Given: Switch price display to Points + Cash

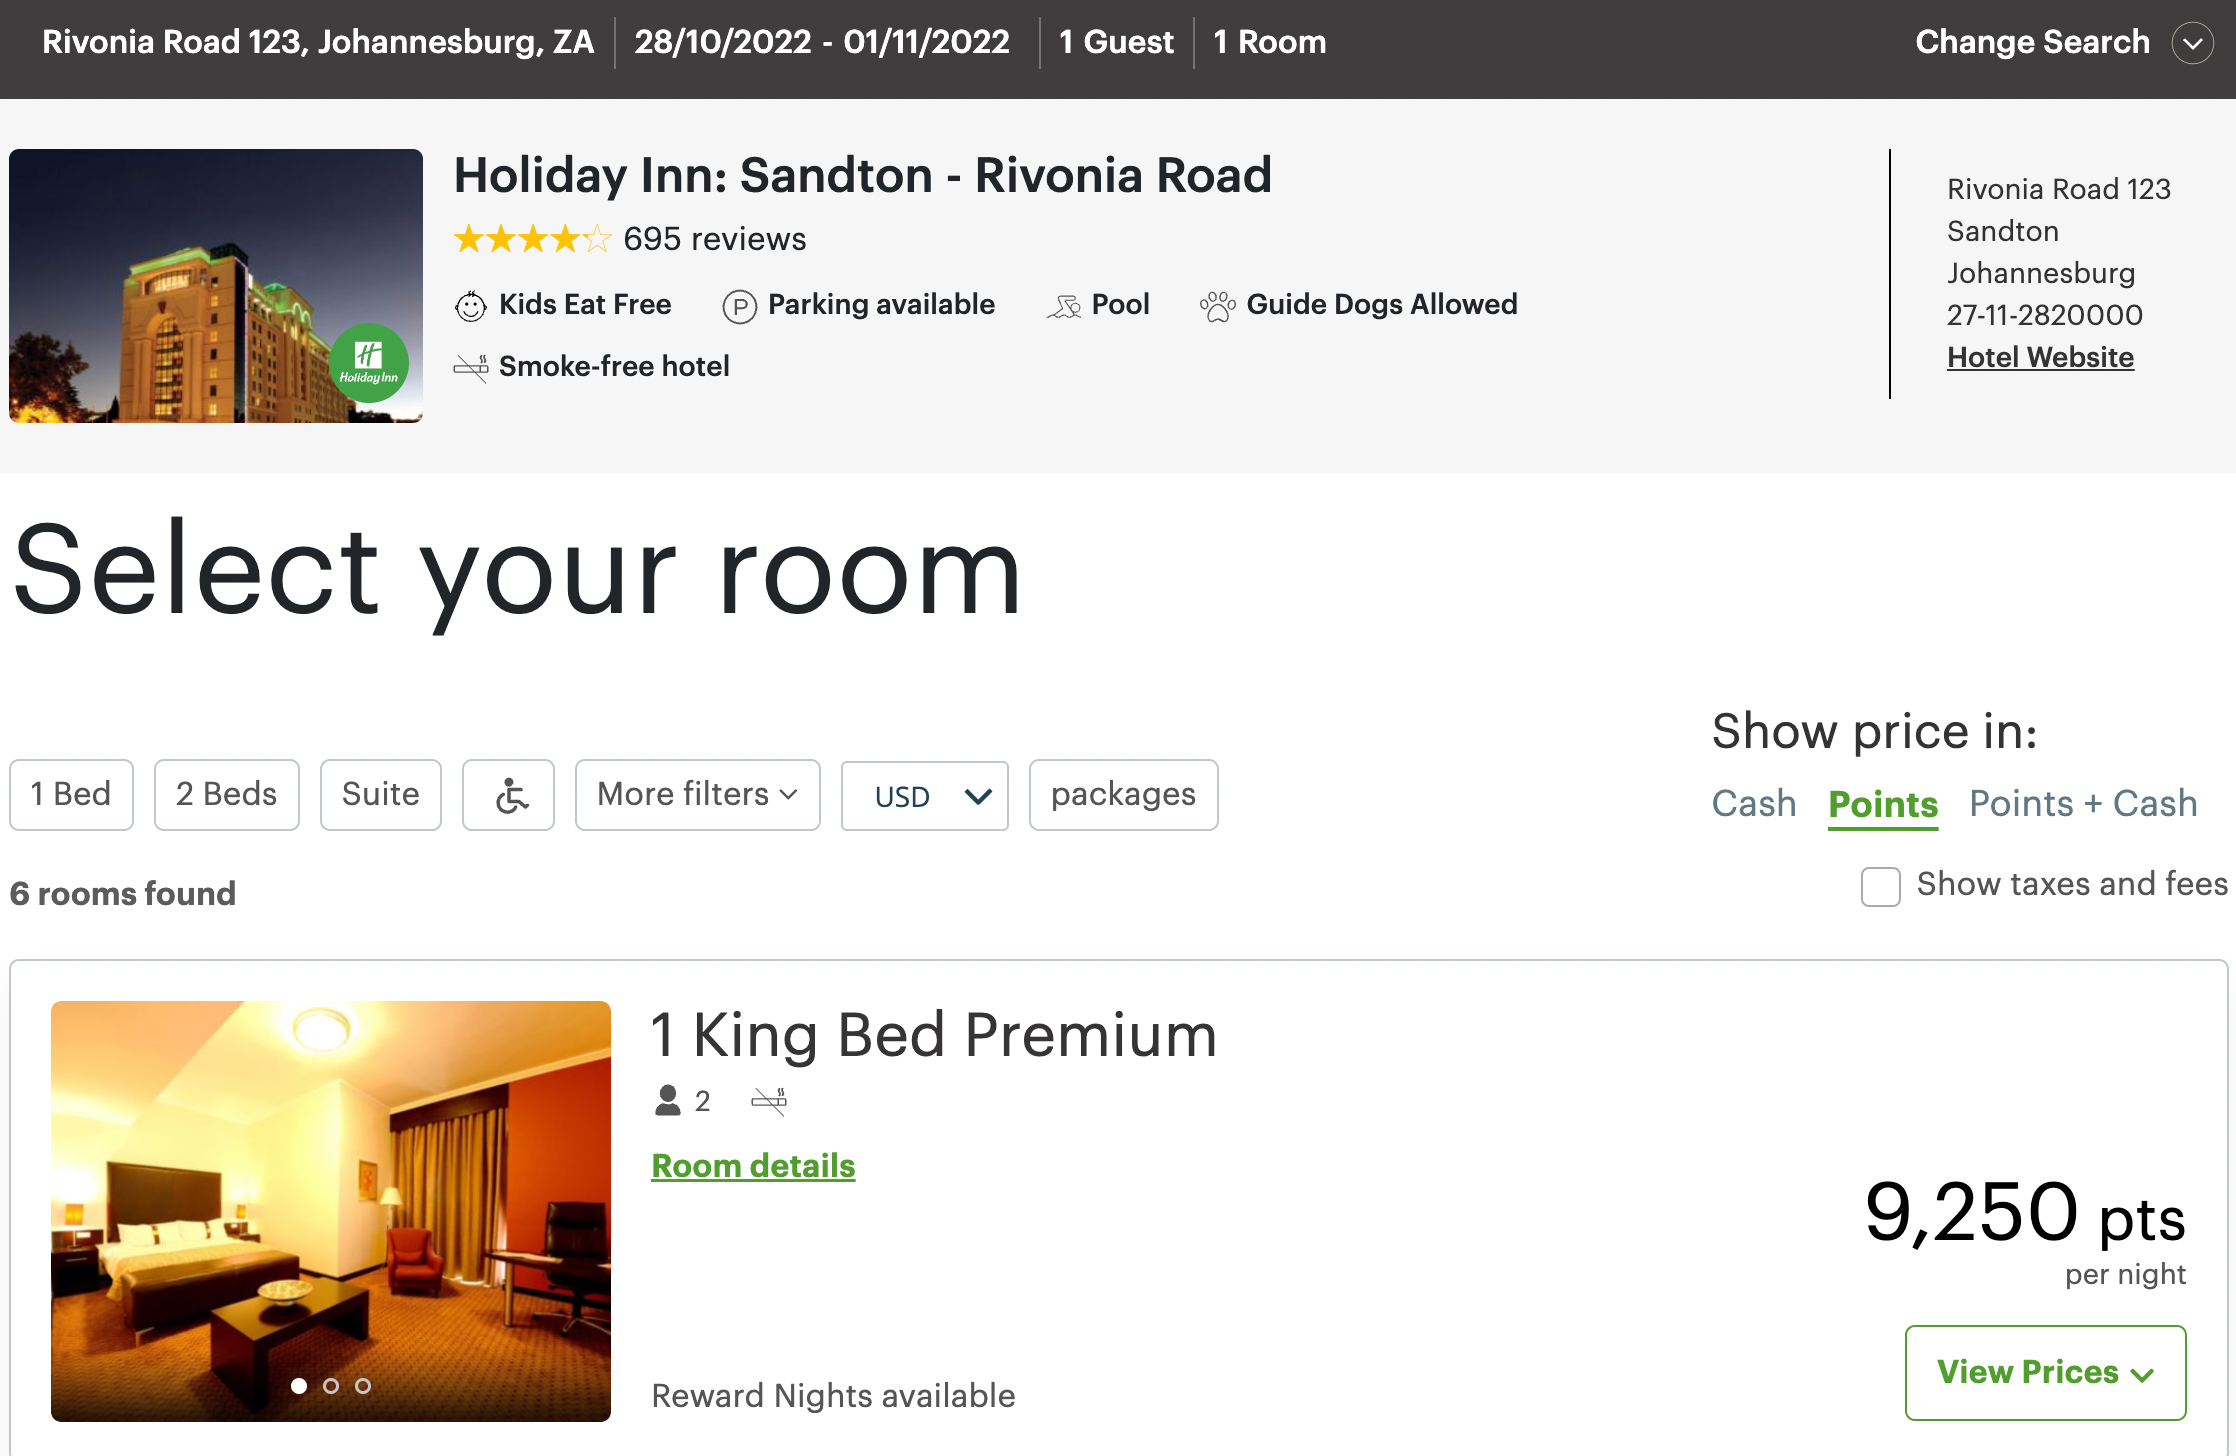Looking at the screenshot, I should [2083, 803].
